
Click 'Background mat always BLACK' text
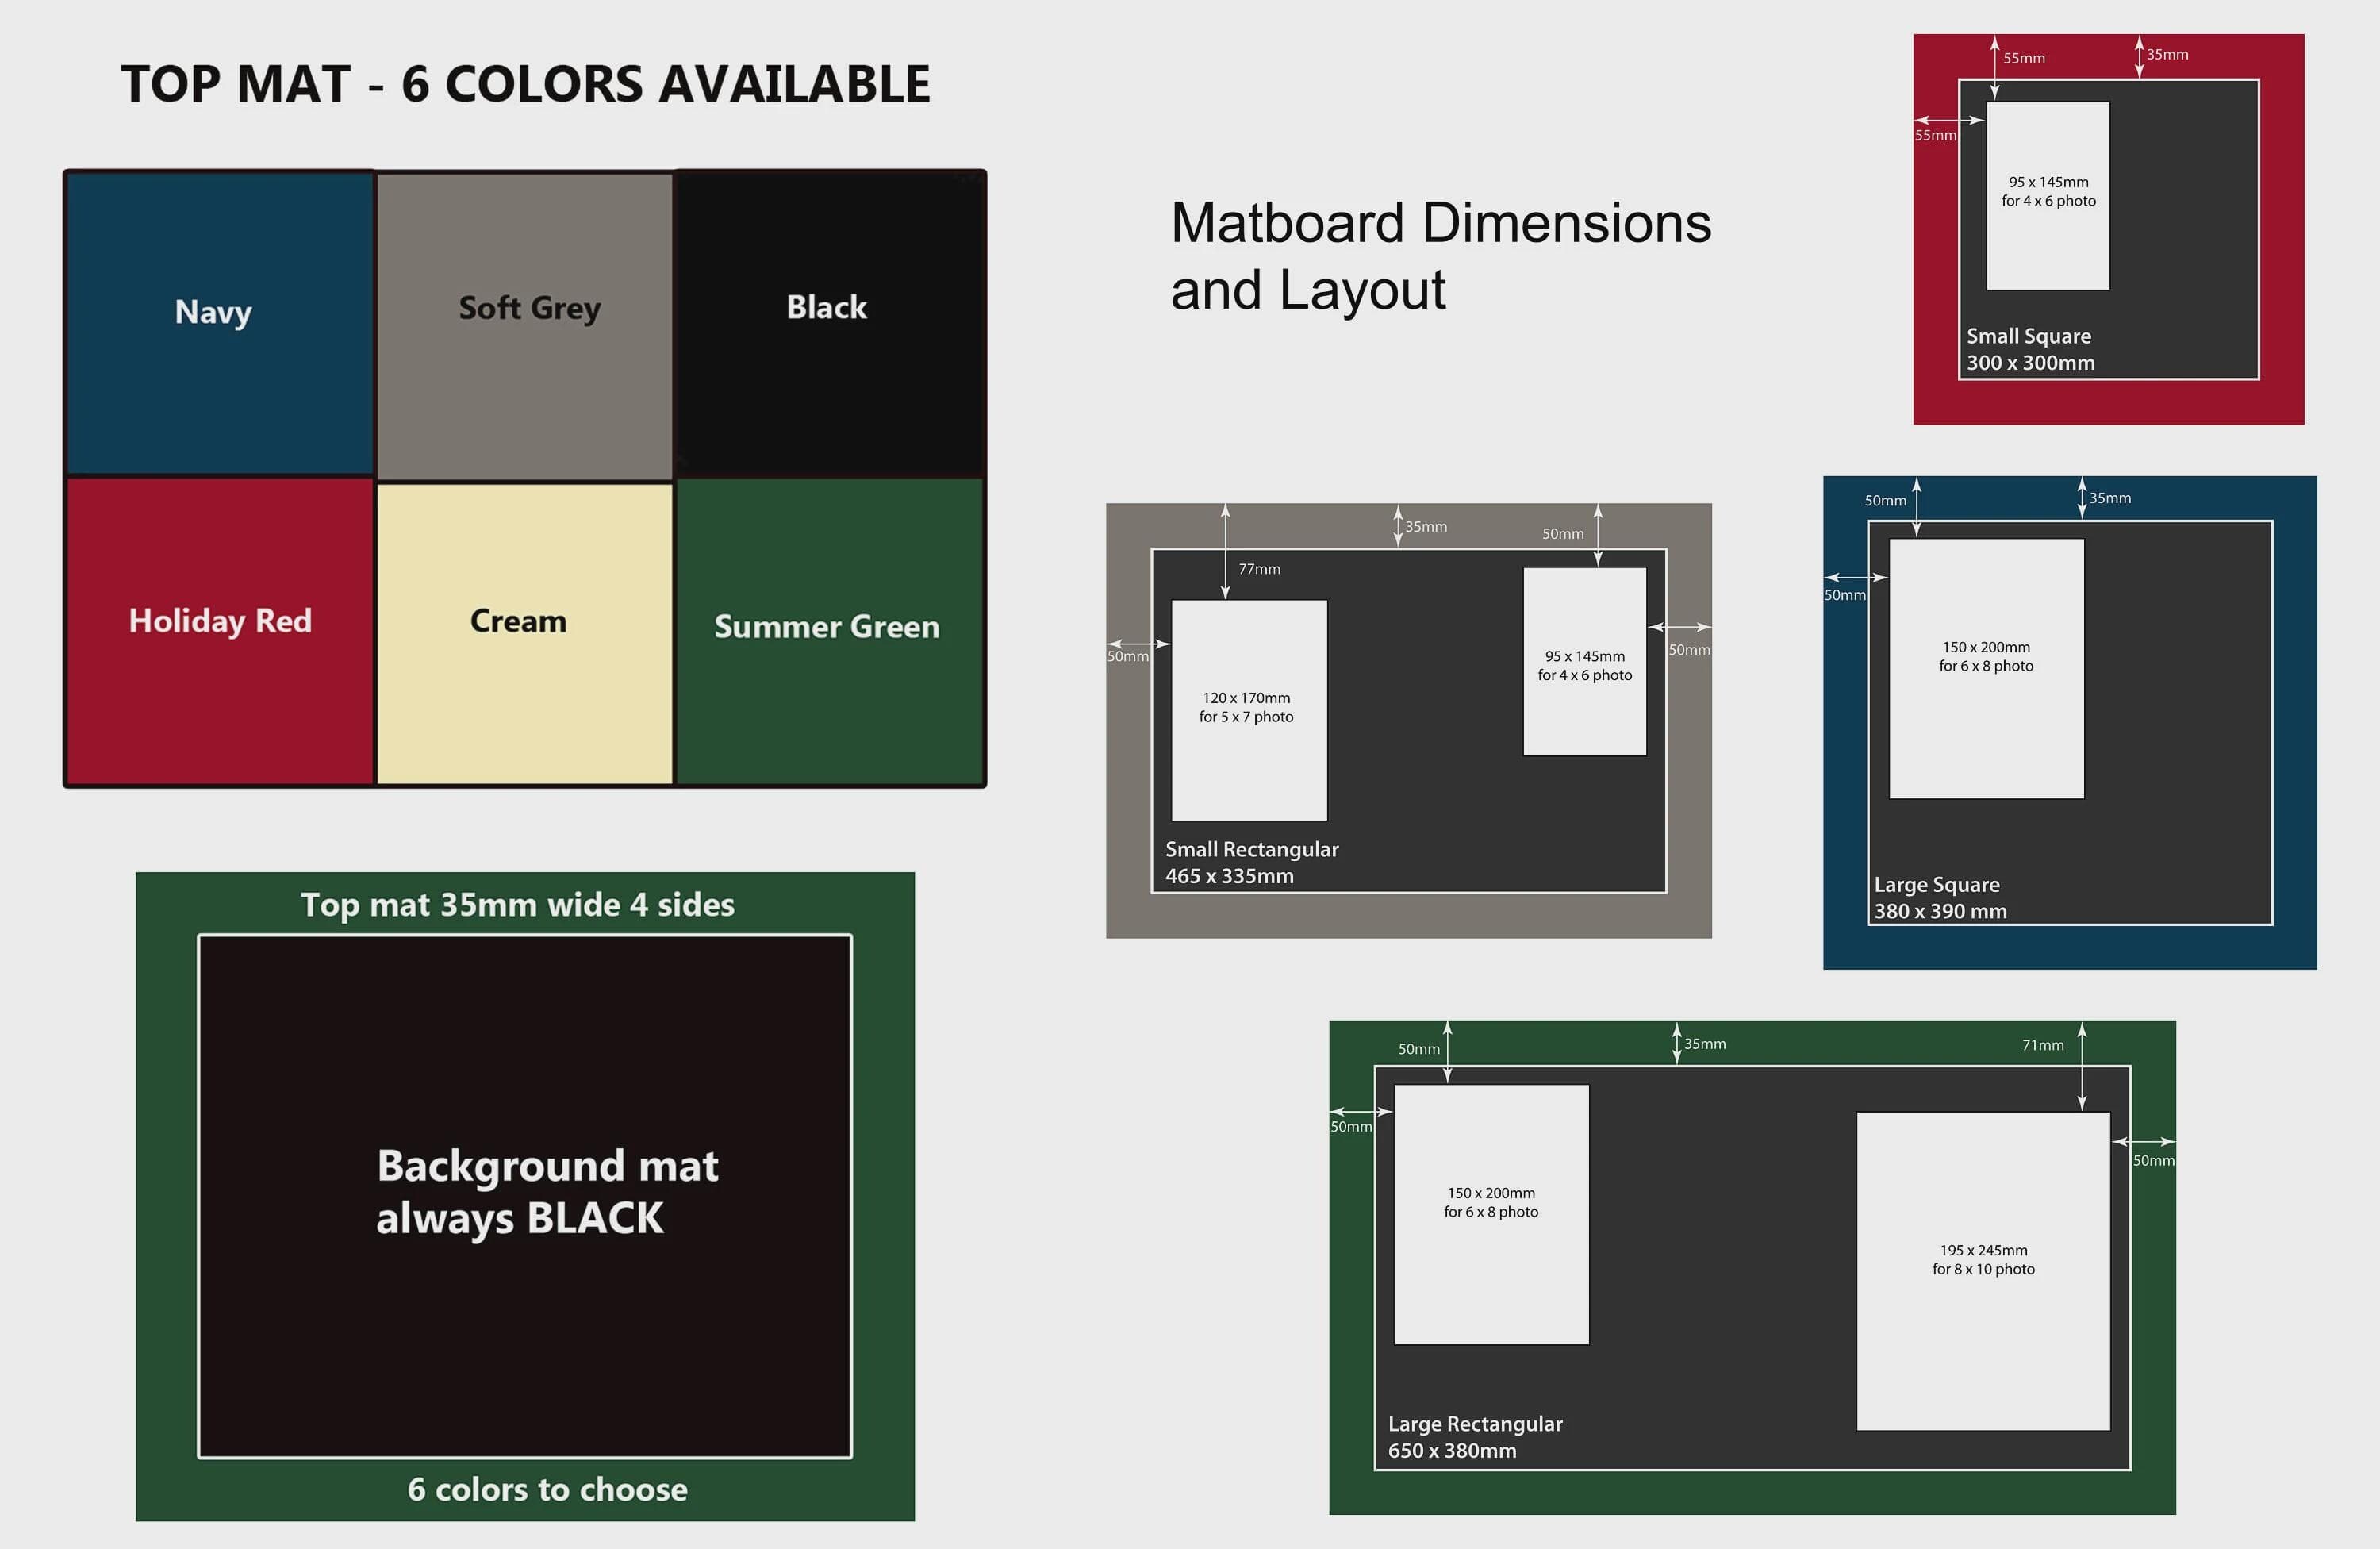[x=547, y=1192]
